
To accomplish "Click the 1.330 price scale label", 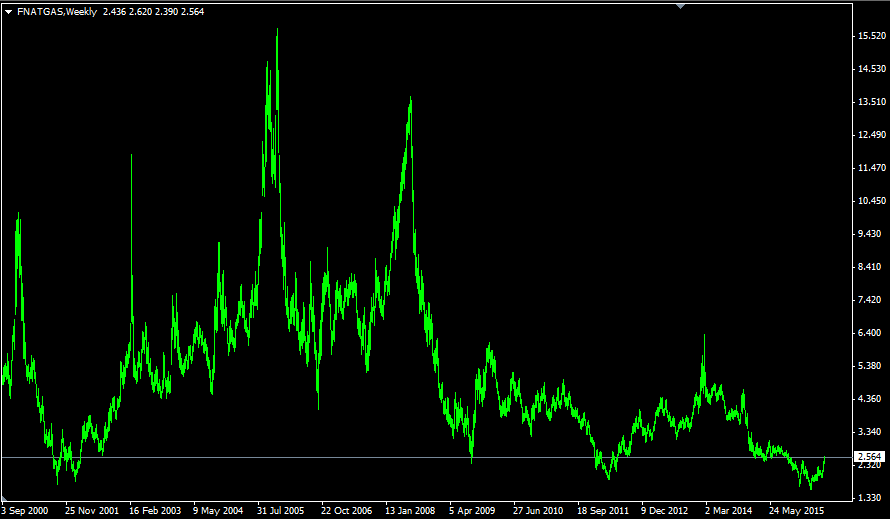I will point(872,498).
